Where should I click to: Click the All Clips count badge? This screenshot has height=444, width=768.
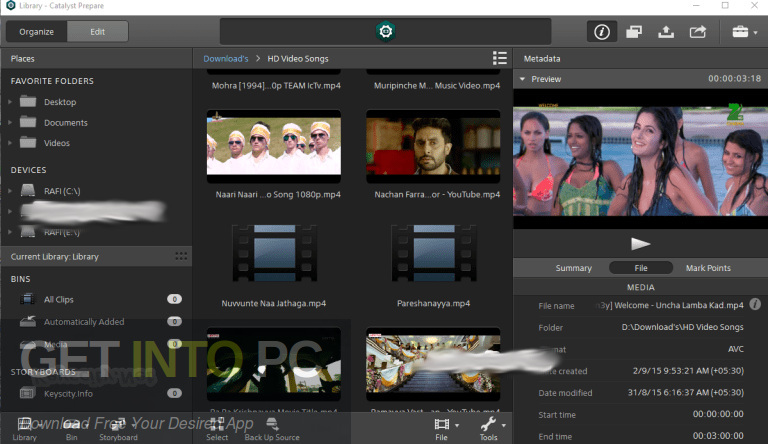click(x=174, y=299)
